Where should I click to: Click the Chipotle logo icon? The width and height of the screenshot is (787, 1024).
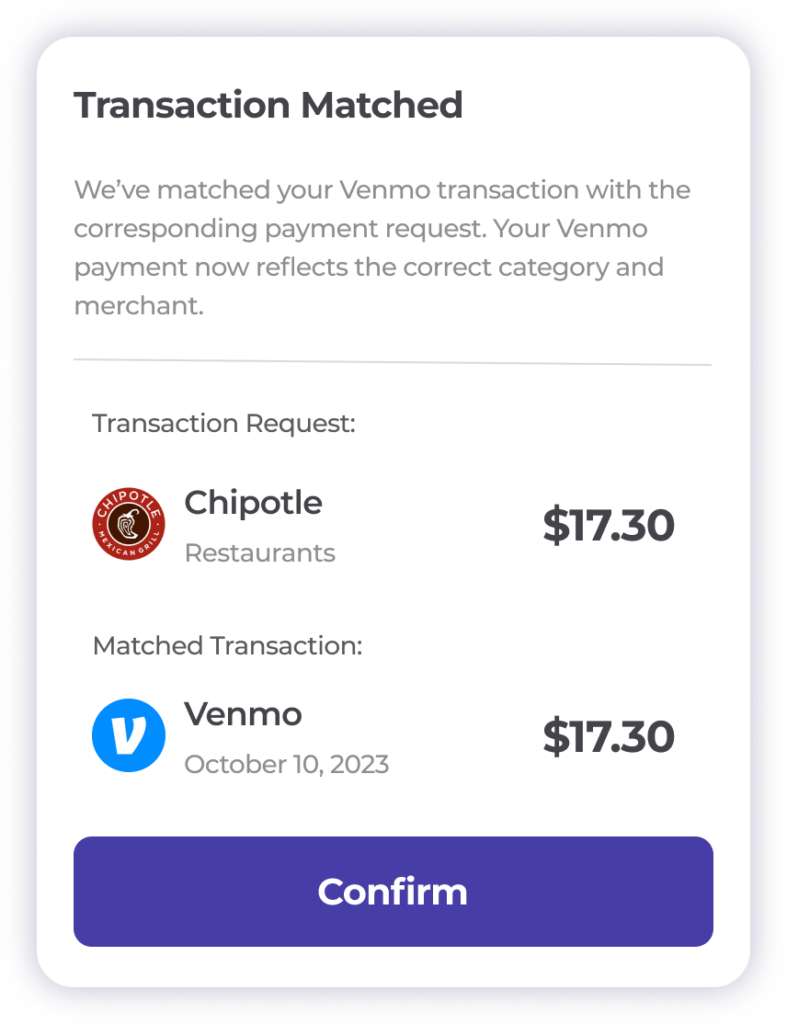127,523
